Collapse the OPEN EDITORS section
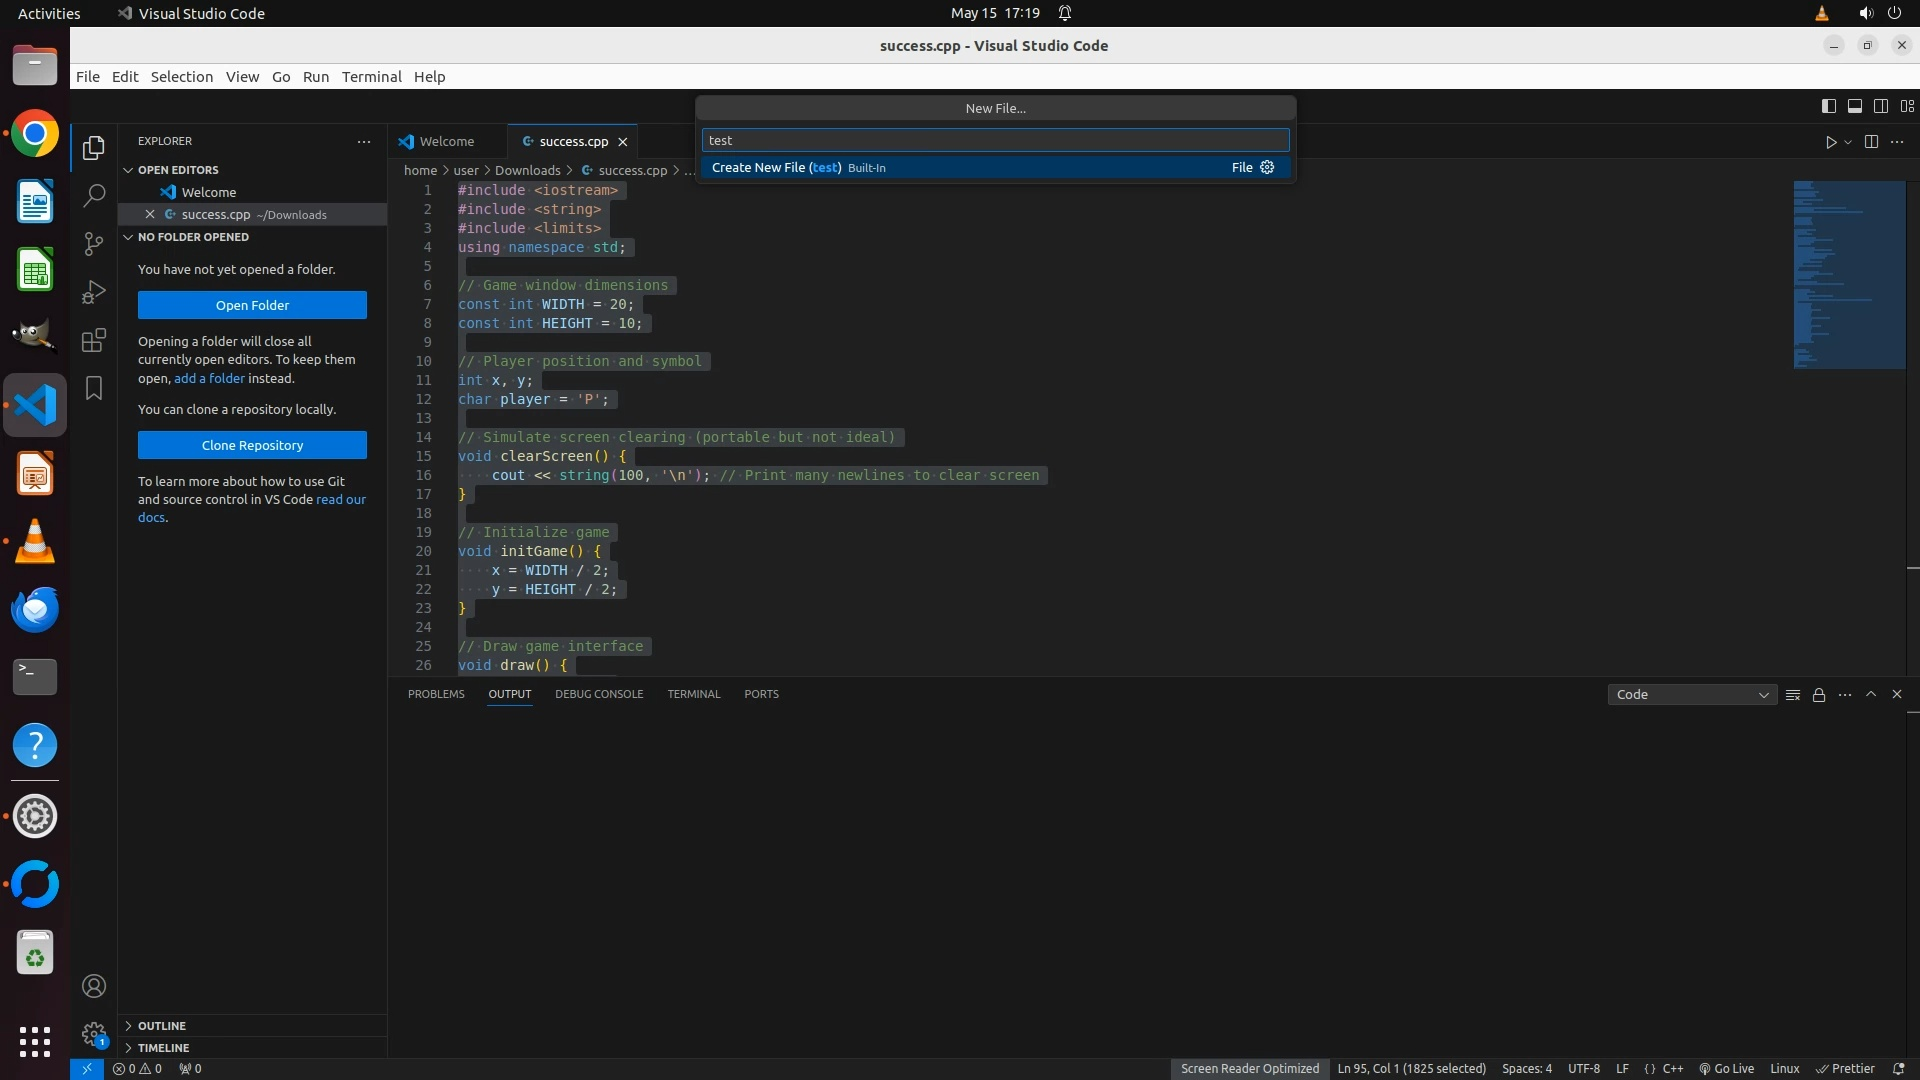This screenshot has height=1080, width=1920. [x=178, y=170]
